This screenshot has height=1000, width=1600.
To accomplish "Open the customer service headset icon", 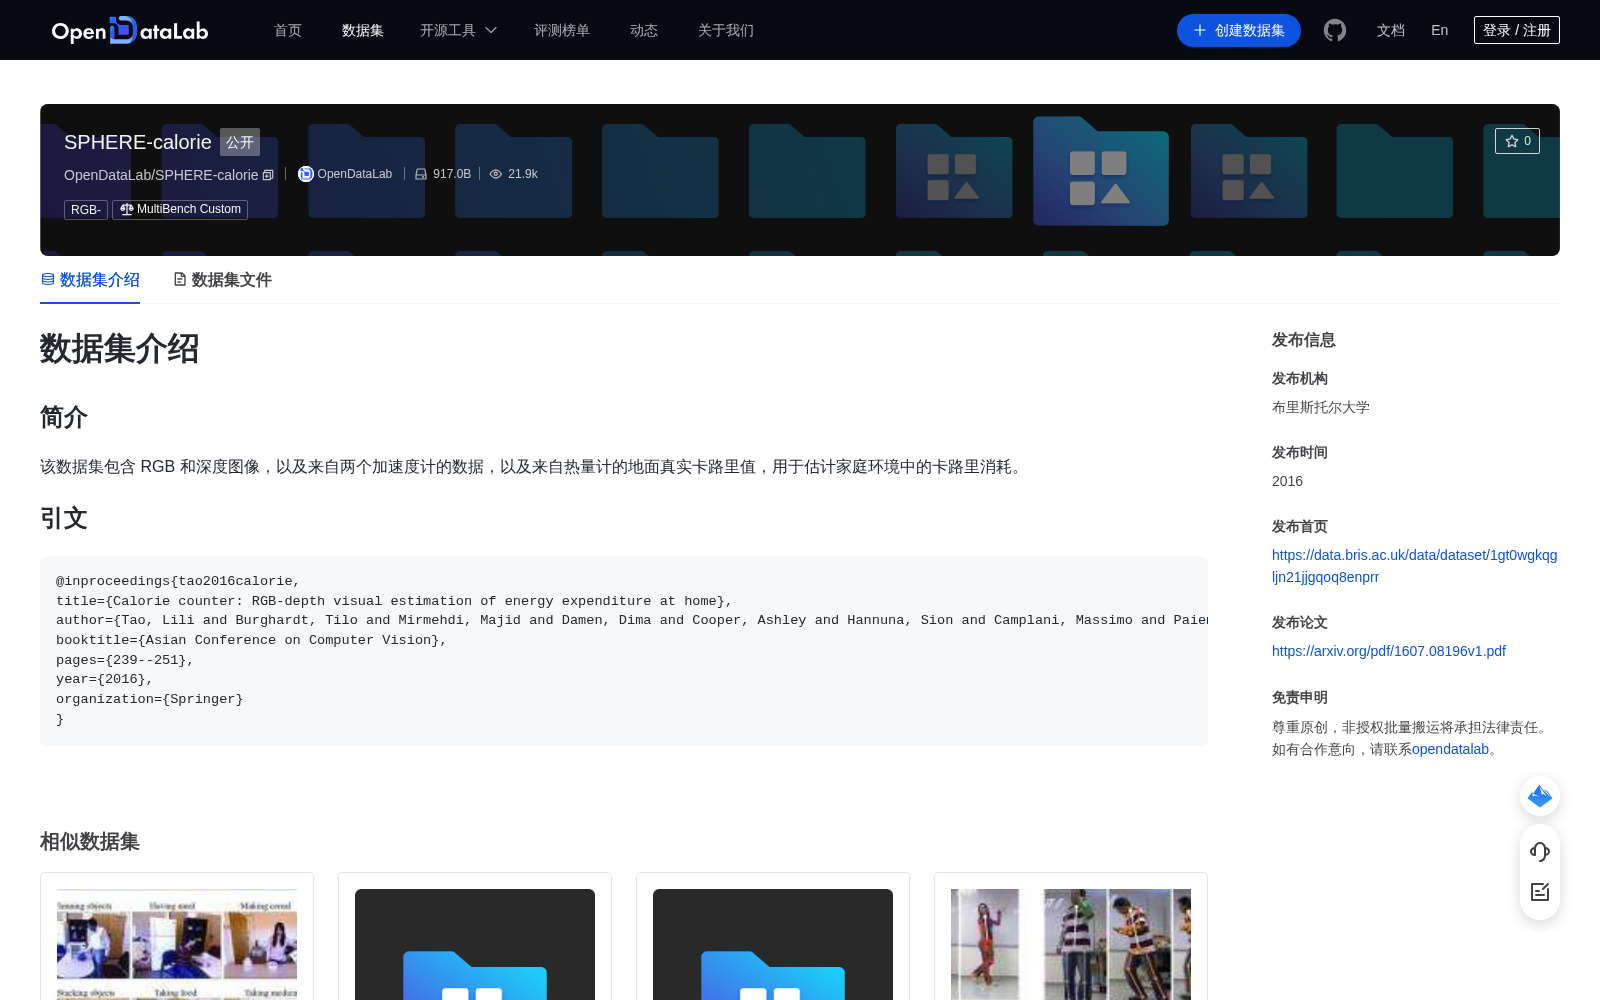I will click(x=1540, y=851).
